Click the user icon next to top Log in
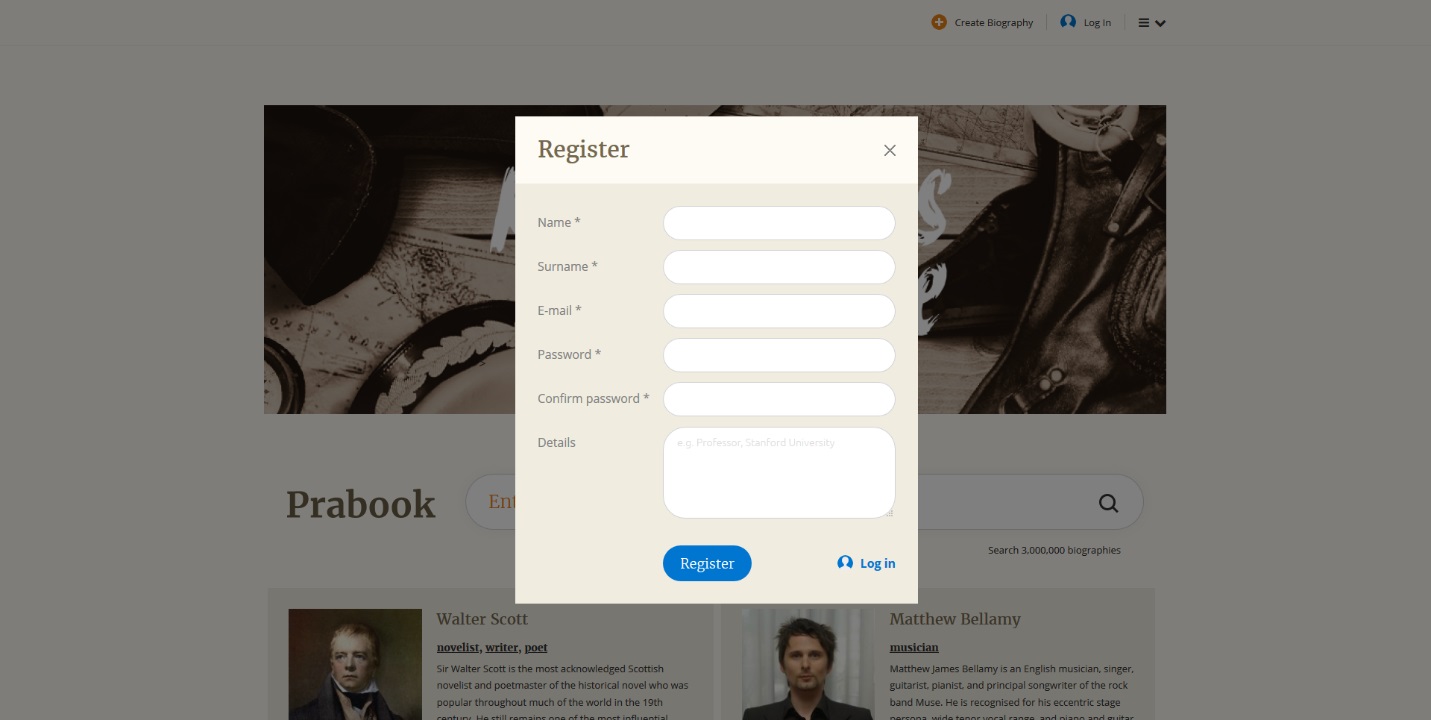Image resolution: width=1431 pixels, height=720 pixels. pos(1068,22)
